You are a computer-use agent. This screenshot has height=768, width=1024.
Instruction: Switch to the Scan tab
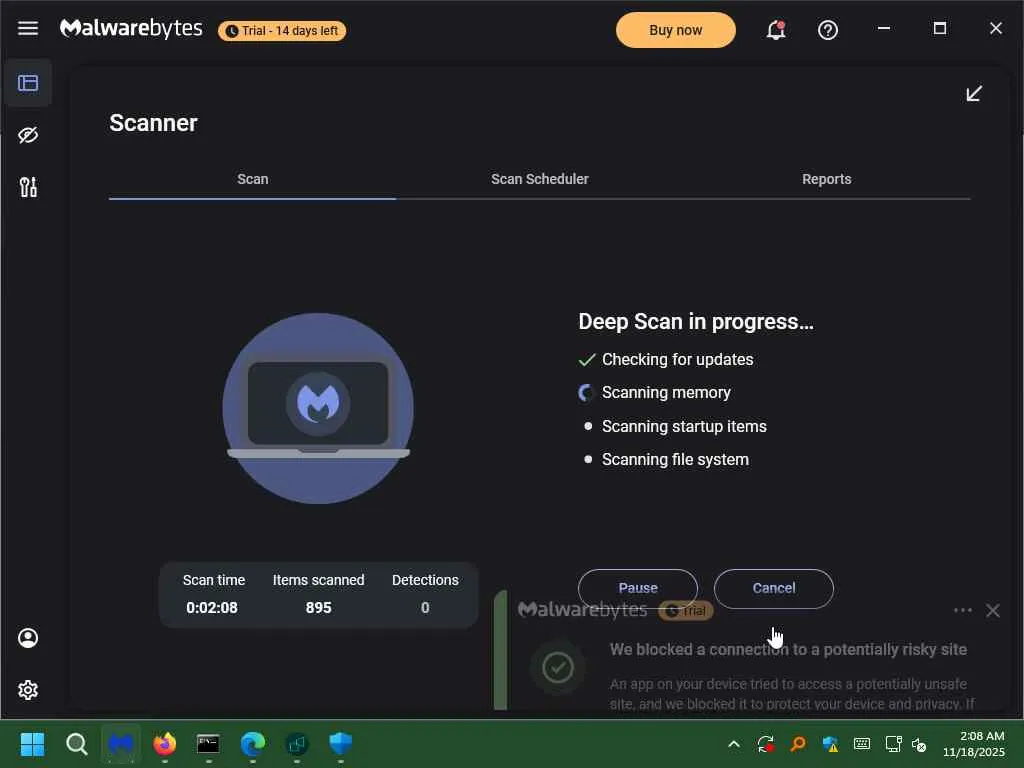pyautogui.click(x=252, y=179)
